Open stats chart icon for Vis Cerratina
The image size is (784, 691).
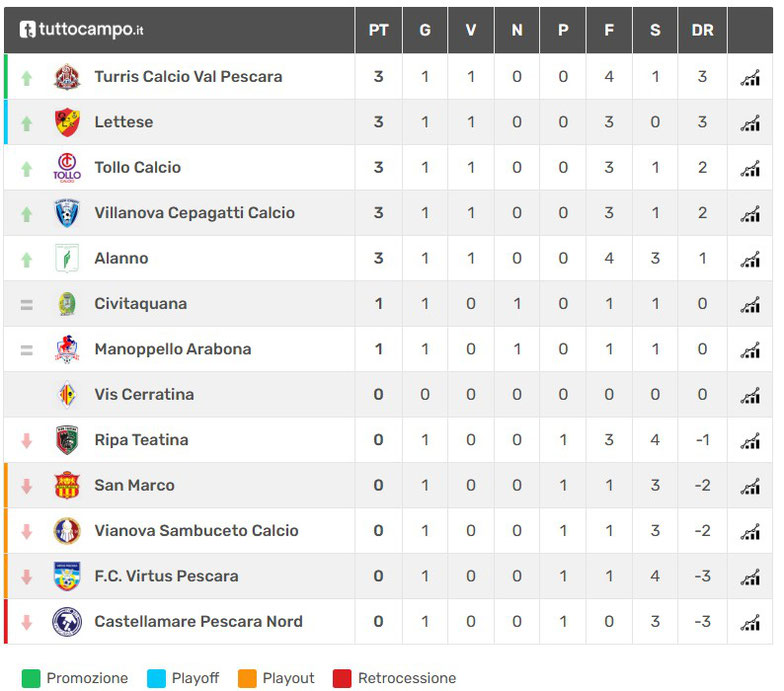click(750, 395)
